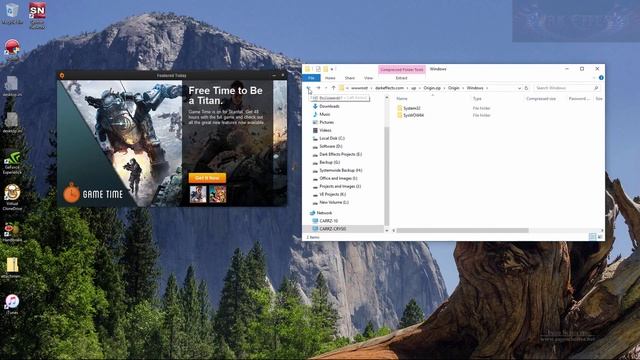
Task: Select Projects and Images (J:) drive
Action: [337, 187]
